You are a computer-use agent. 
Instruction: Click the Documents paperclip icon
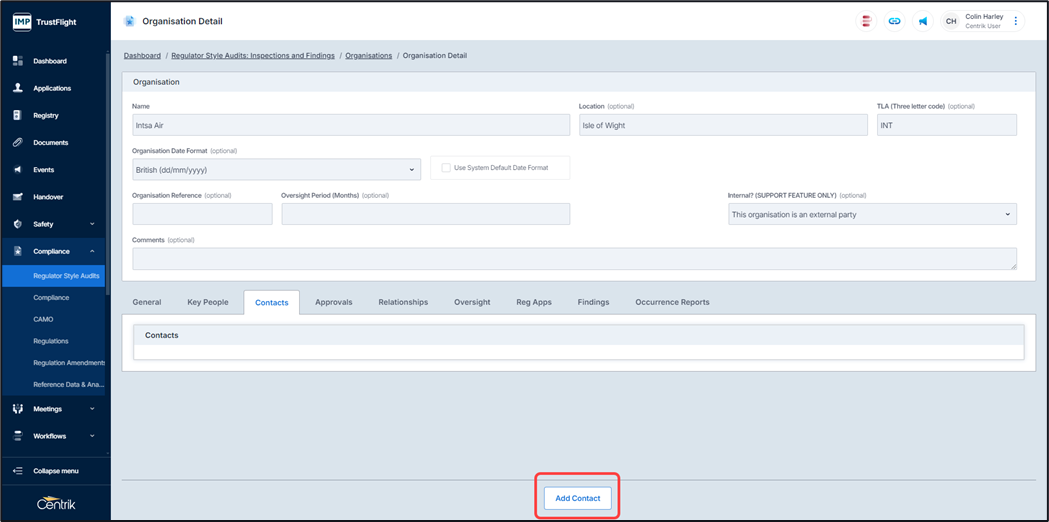coord(17,143)
